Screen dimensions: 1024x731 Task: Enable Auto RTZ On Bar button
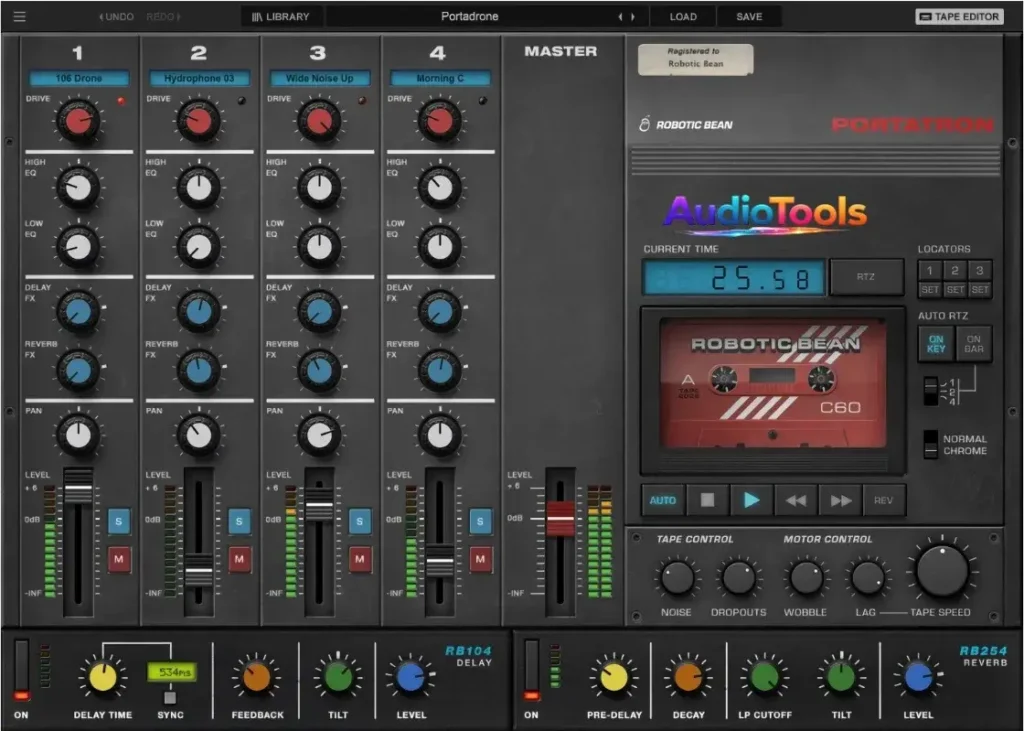point(973,344)
